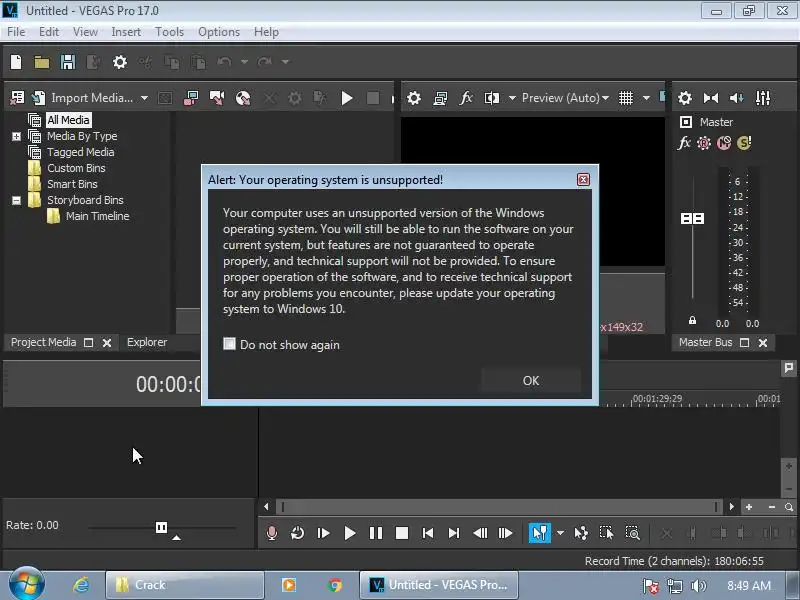800x600 pixels.
Task: Close the alert dialog with red X
Action: [583, 180]
